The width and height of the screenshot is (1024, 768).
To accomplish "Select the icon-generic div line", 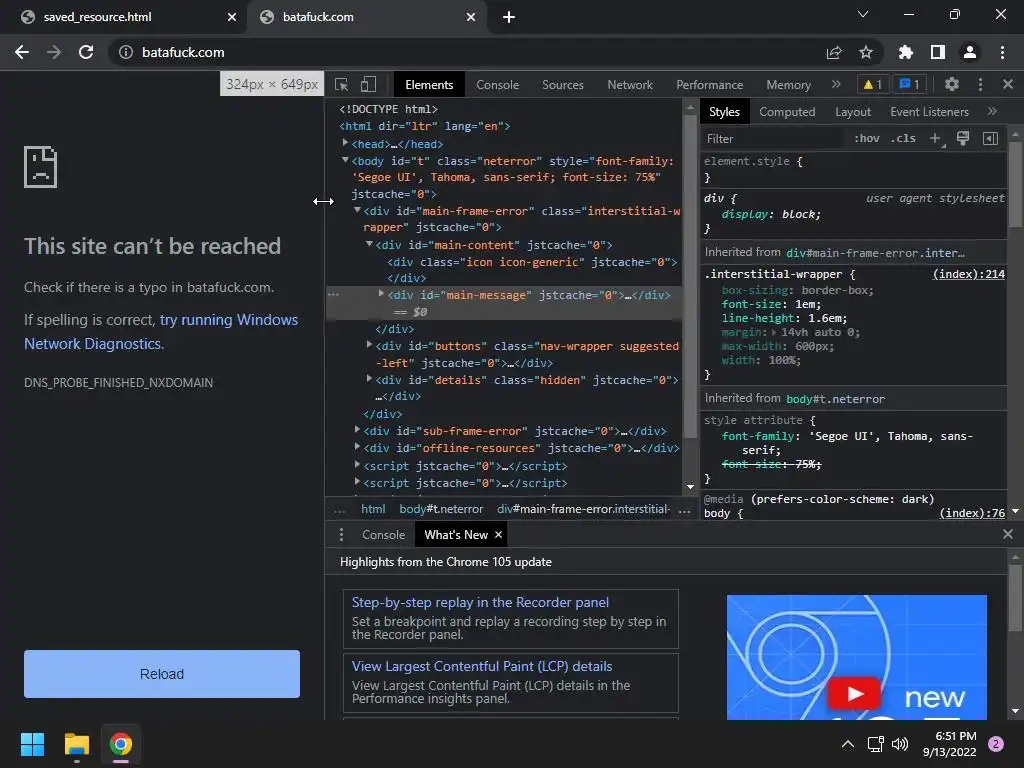I will pos(532,263).
